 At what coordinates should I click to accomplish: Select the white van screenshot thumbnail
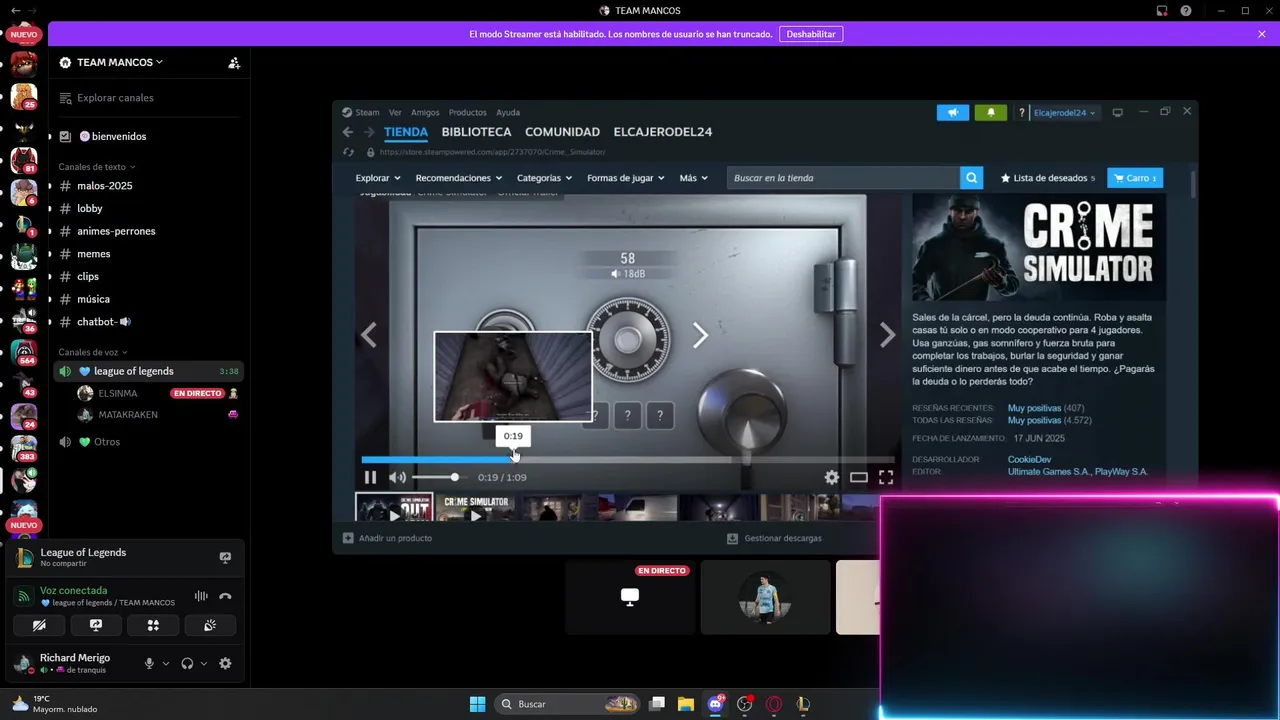[638, 507]
